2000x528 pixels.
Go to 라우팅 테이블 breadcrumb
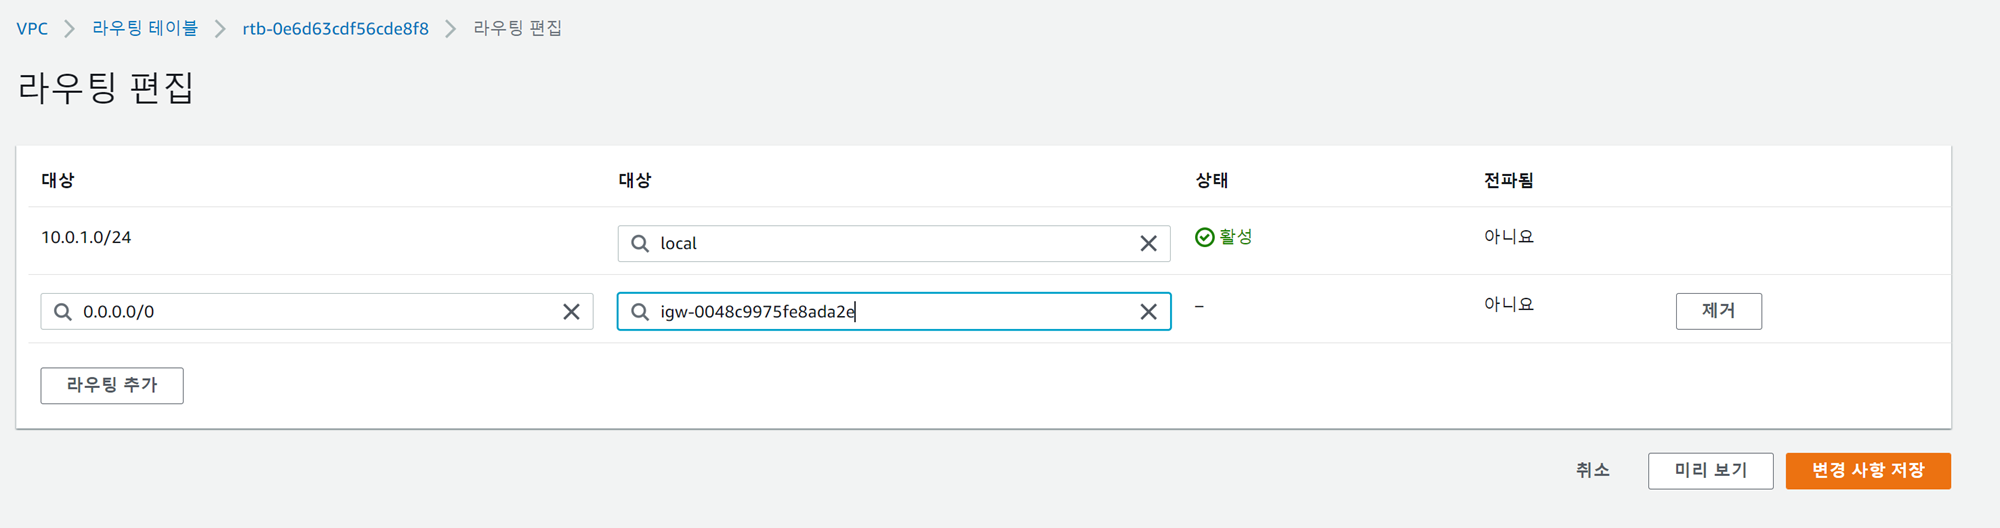click(x=145, y=29)
